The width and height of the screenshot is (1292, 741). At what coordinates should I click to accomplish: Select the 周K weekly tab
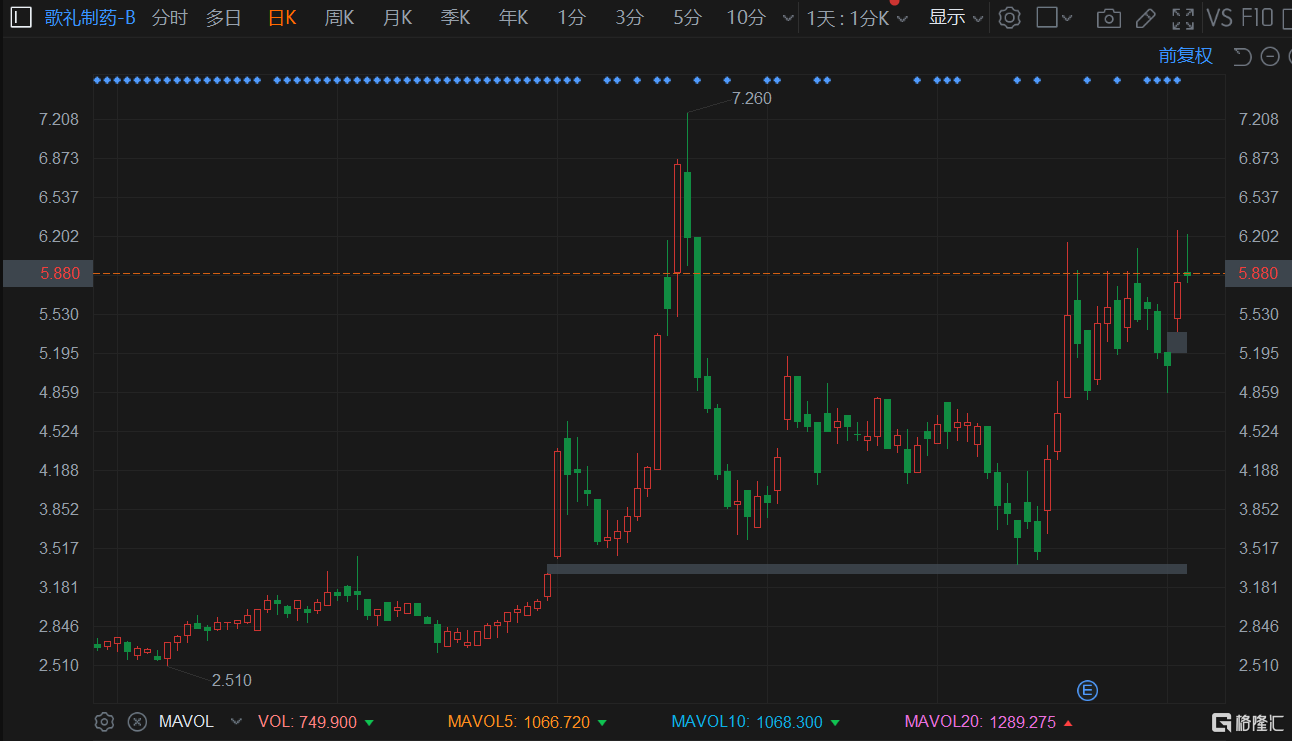(x=340, y=18)
